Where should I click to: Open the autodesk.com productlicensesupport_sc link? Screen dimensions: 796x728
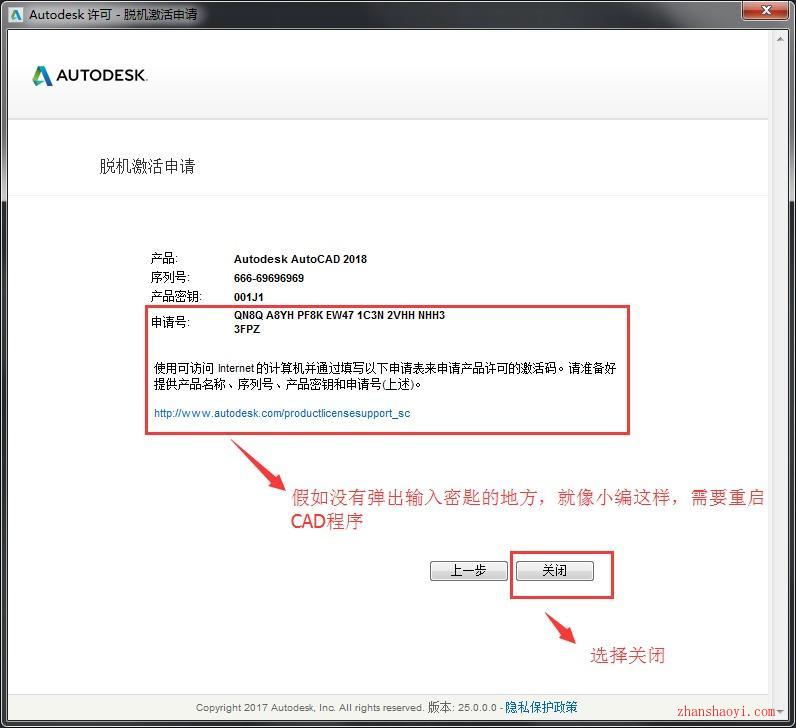click(x=282, y=413)
